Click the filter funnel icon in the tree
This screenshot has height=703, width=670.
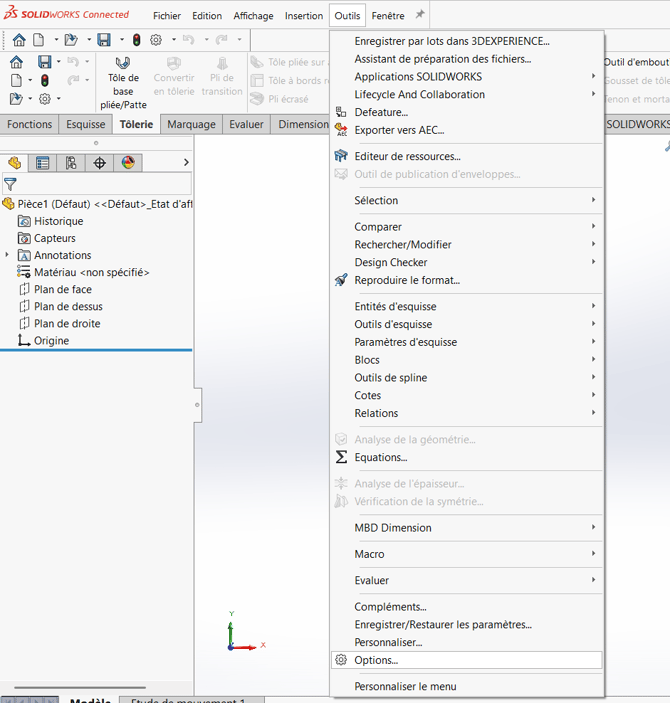click(10, 184)
